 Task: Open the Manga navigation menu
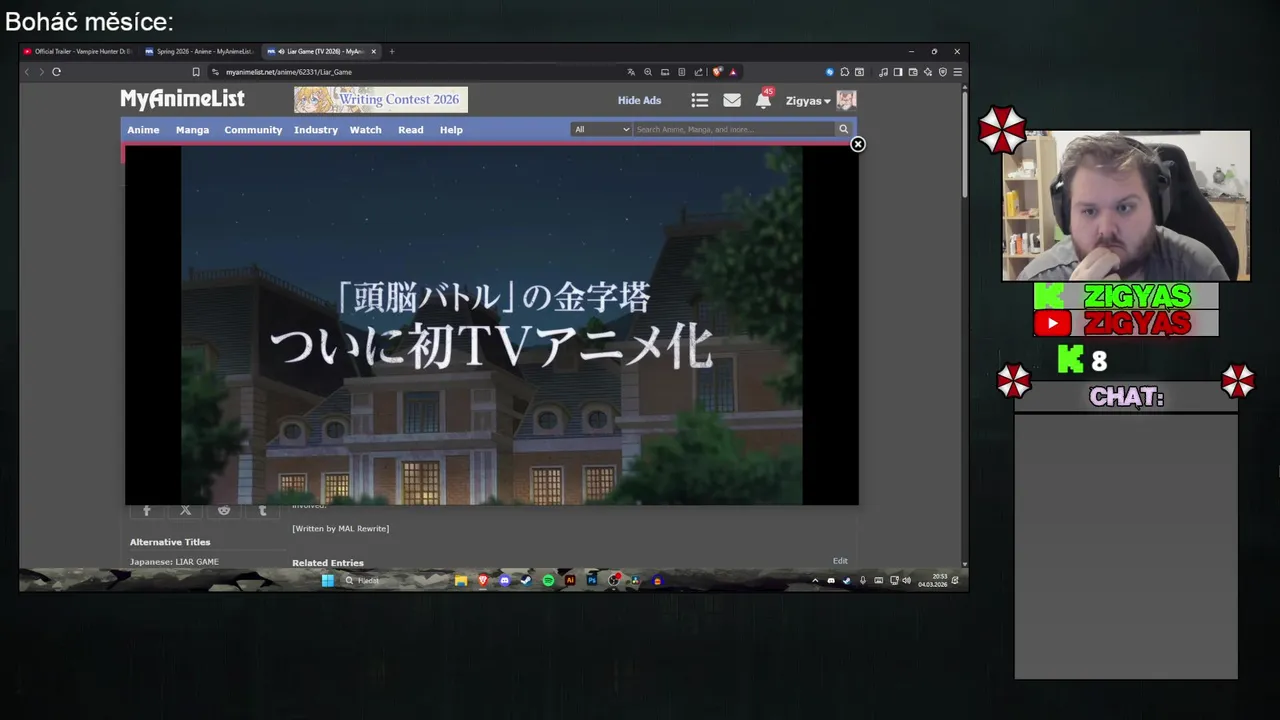[x=192, y=130]
